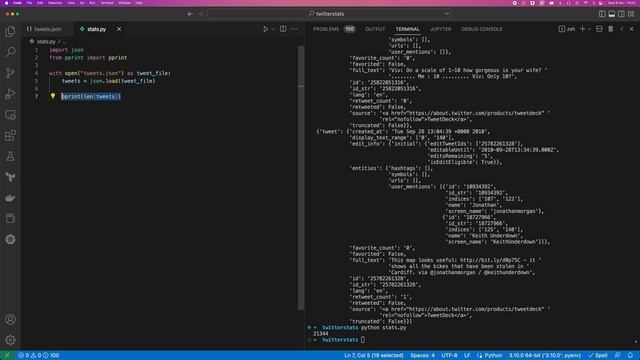Open the Explorer view in activity bar

click(x=10, y=31)
